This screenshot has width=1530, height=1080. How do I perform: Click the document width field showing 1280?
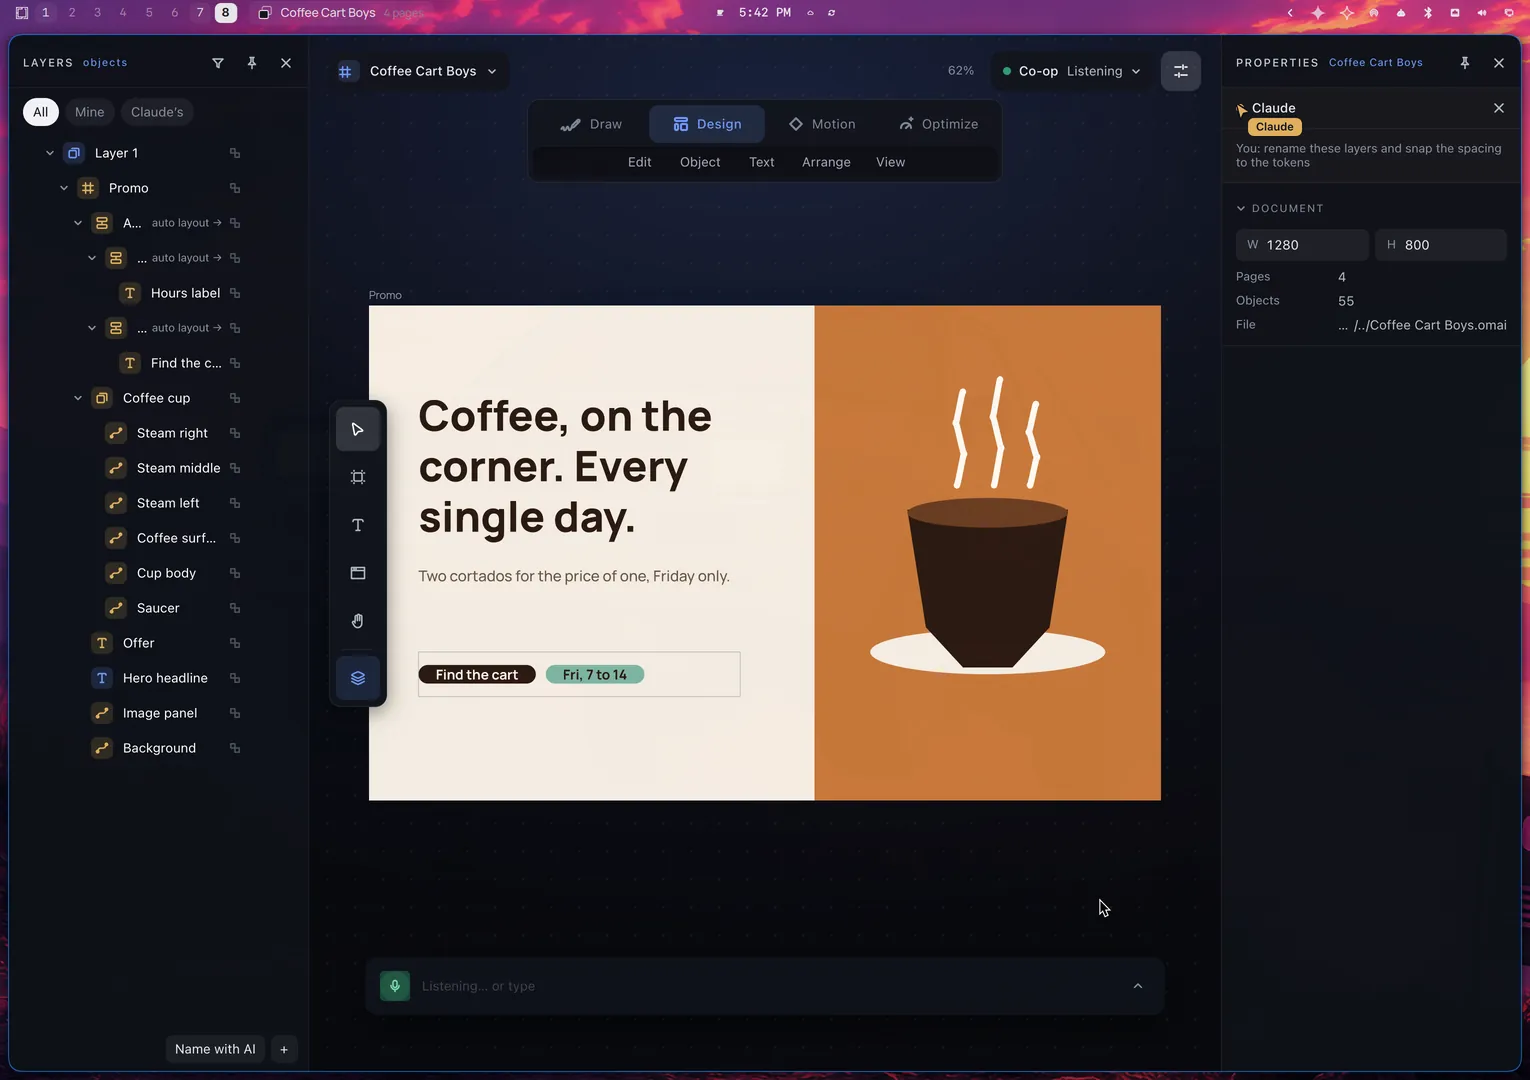[x=1302, y=245]
